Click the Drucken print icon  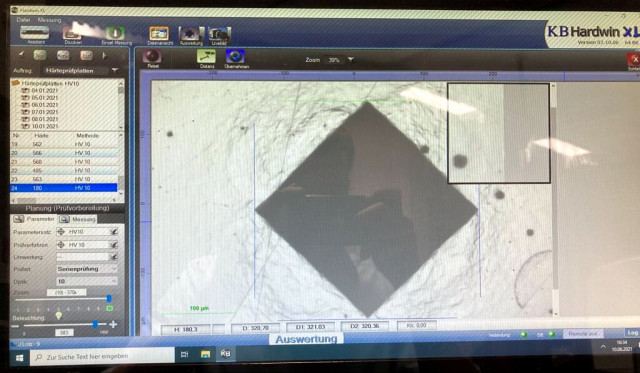point(73,33)
